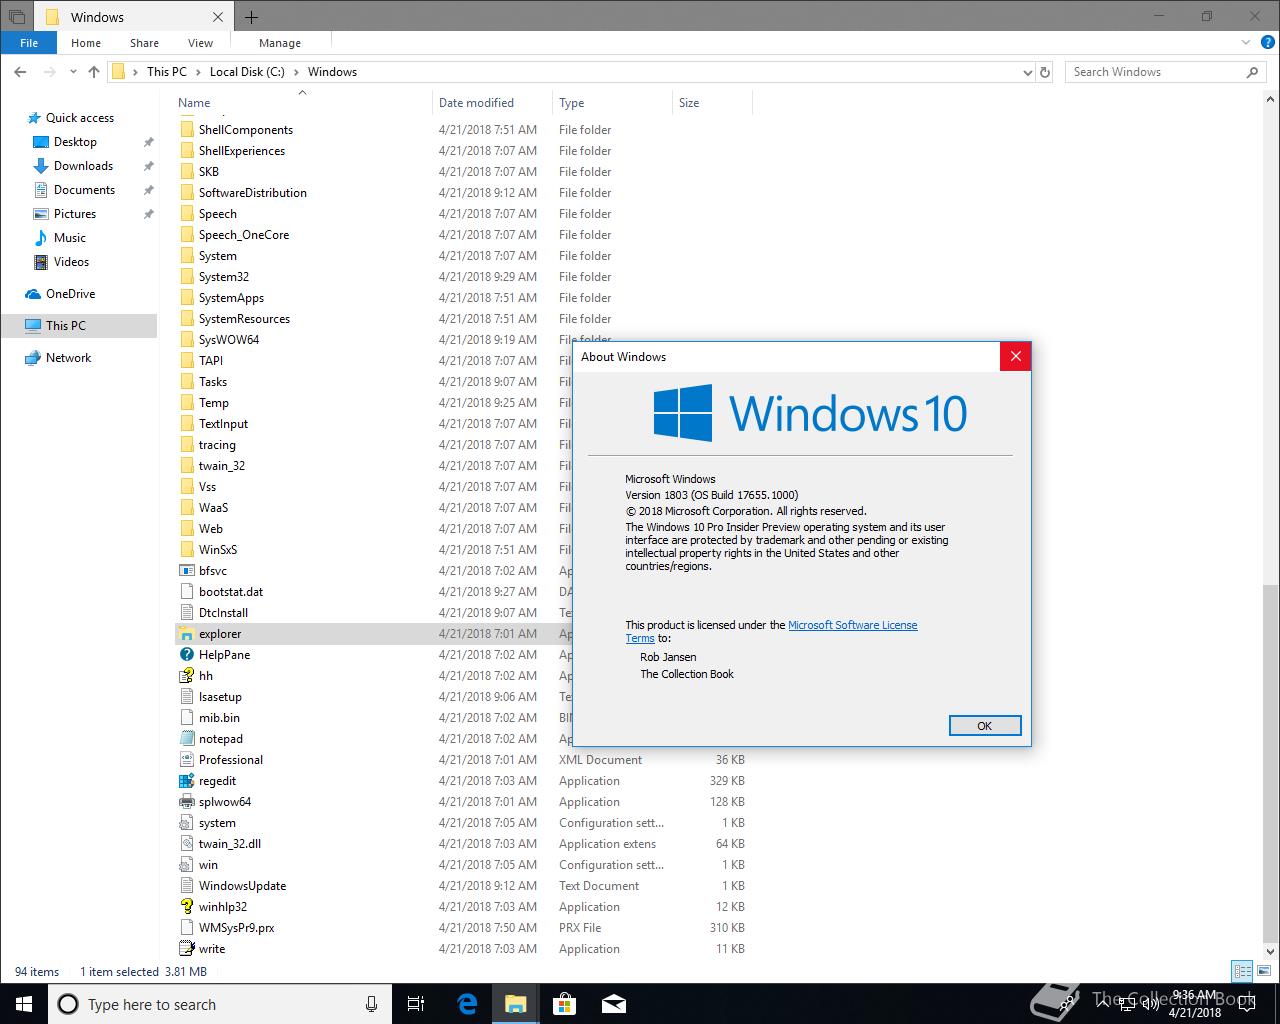This screenshot has height=1024, width=1280.
Task: Click the Windows Start button
Action: pos(24,1004)
